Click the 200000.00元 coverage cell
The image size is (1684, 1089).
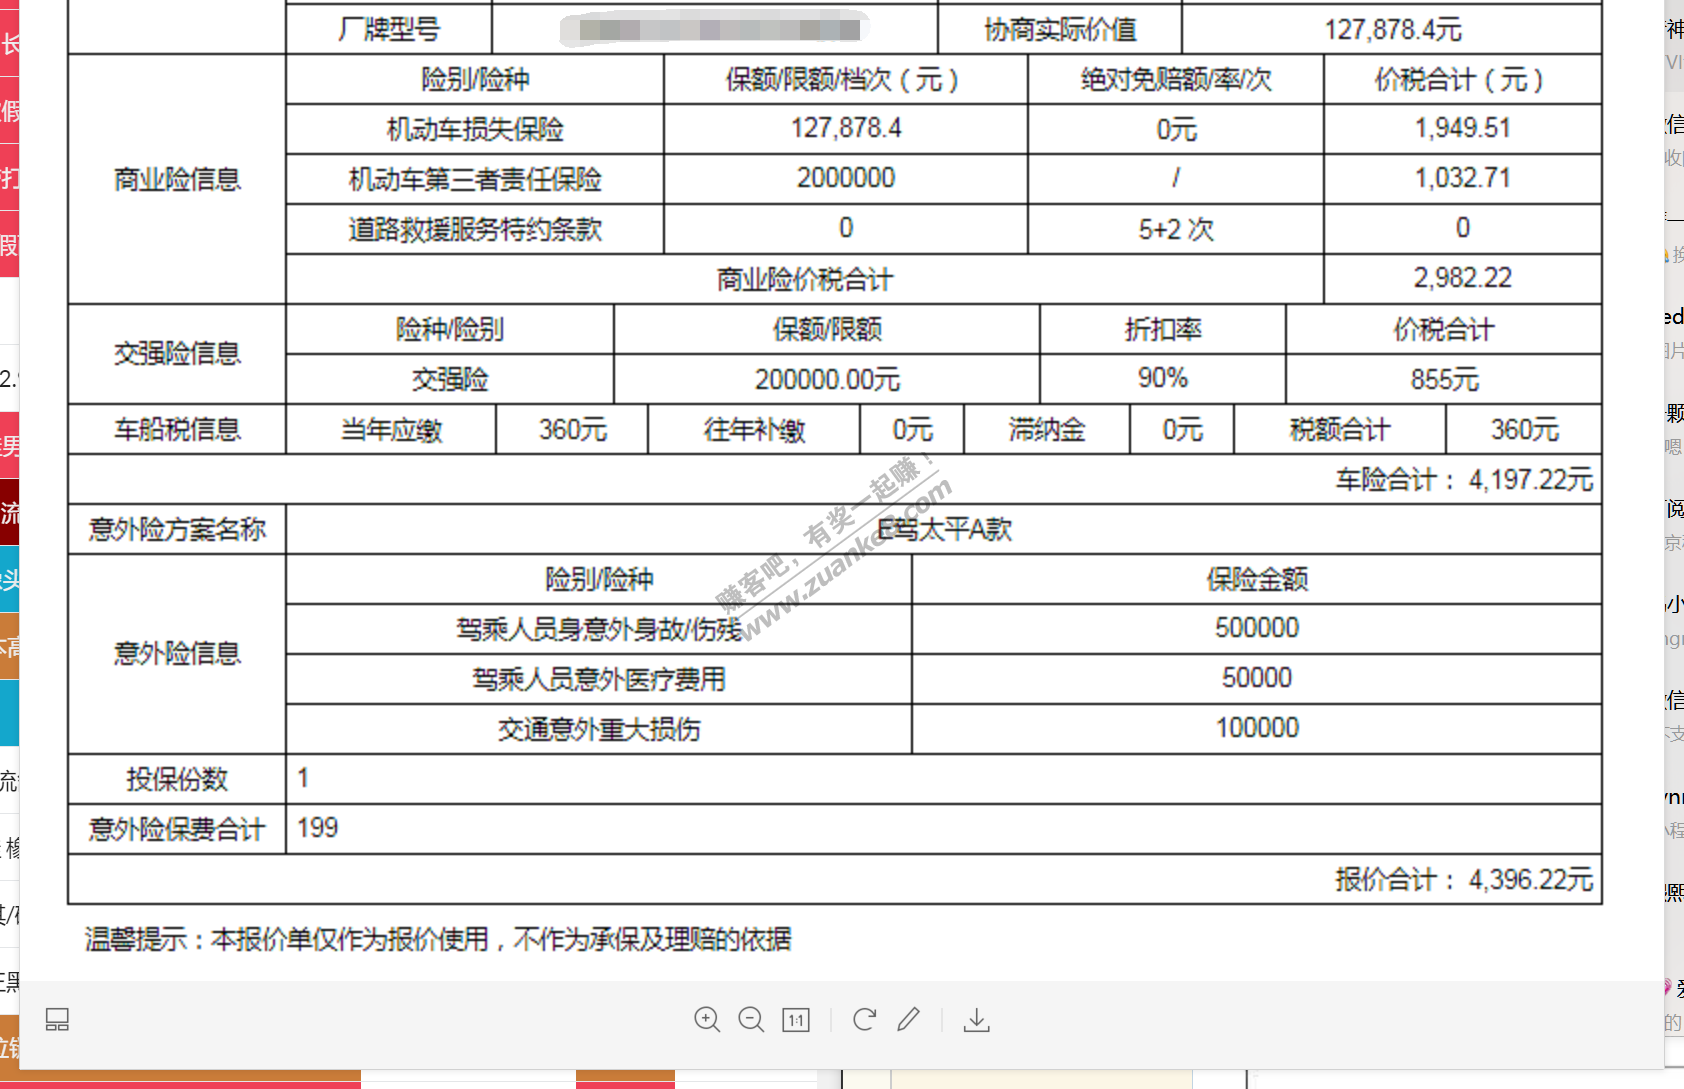click(827, 379)
